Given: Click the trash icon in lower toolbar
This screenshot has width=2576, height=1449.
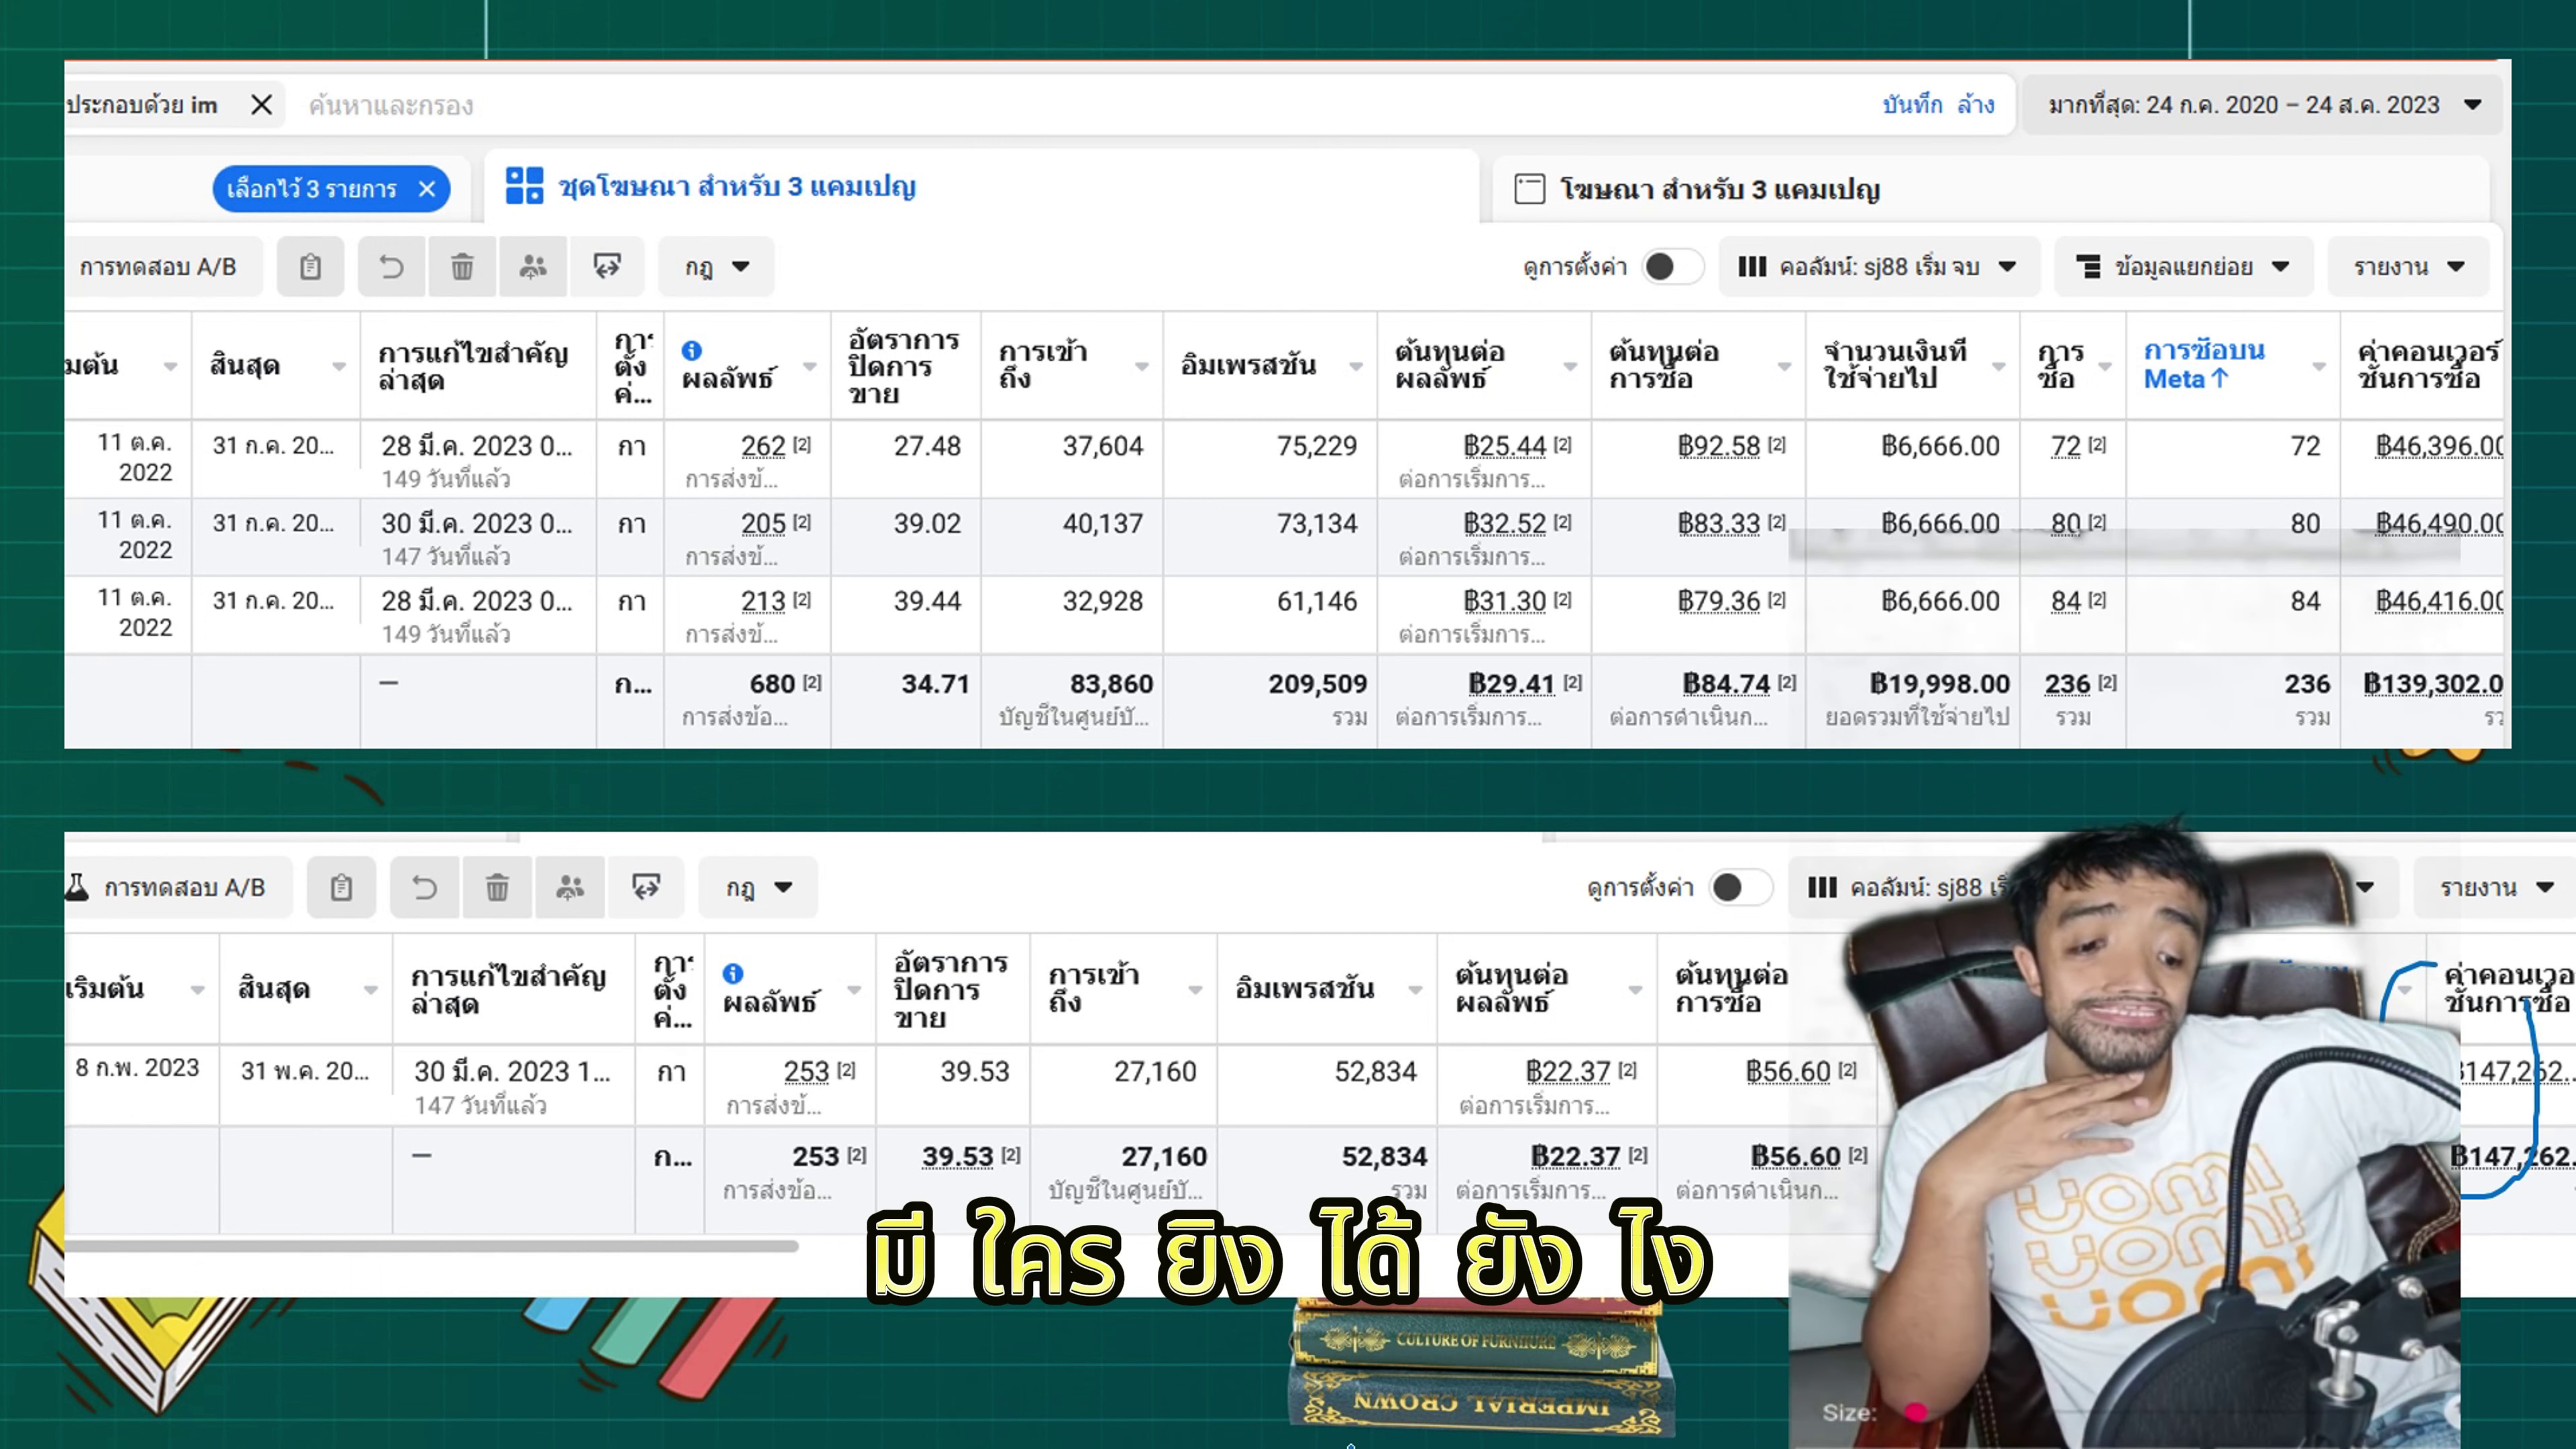Looking at the screenshot, I should pos(497,888).
